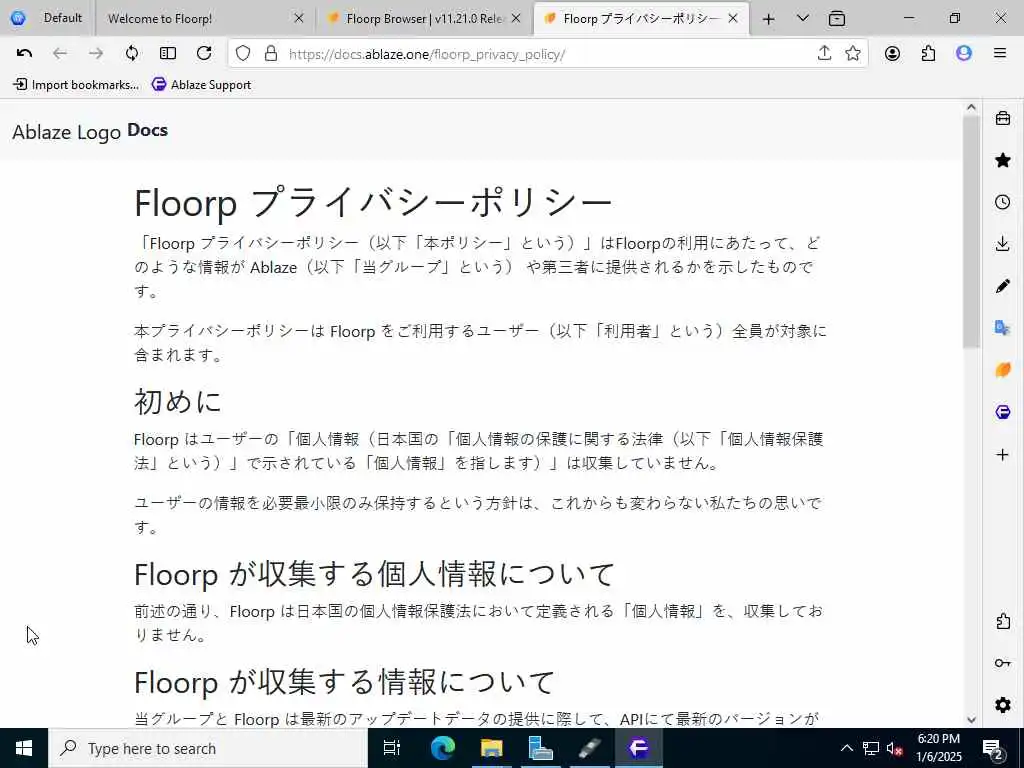Click the Ablaze Logo Docs header link
The image size is (1024, 768).
tap(90, 131)
